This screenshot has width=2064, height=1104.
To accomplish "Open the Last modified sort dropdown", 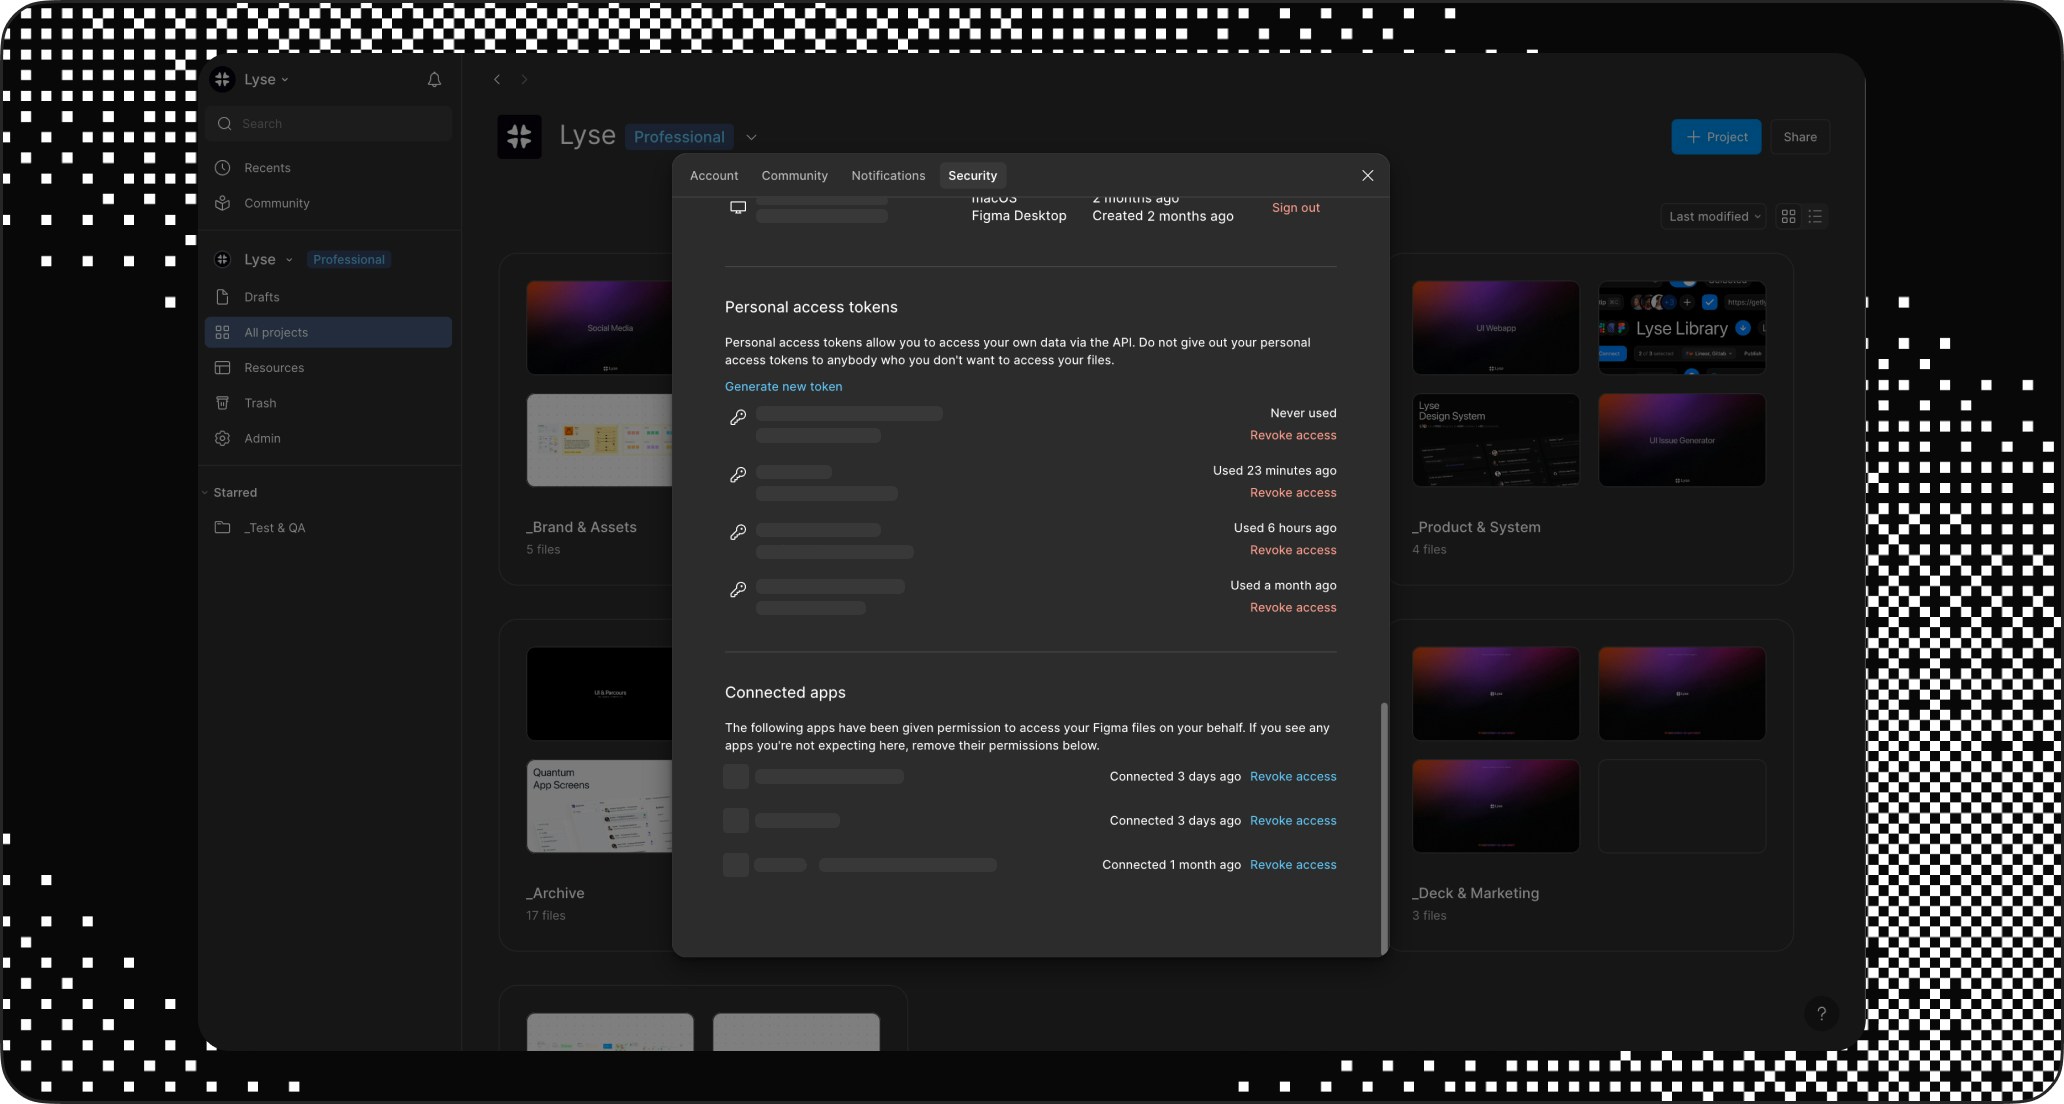I will coord(1714,216).
